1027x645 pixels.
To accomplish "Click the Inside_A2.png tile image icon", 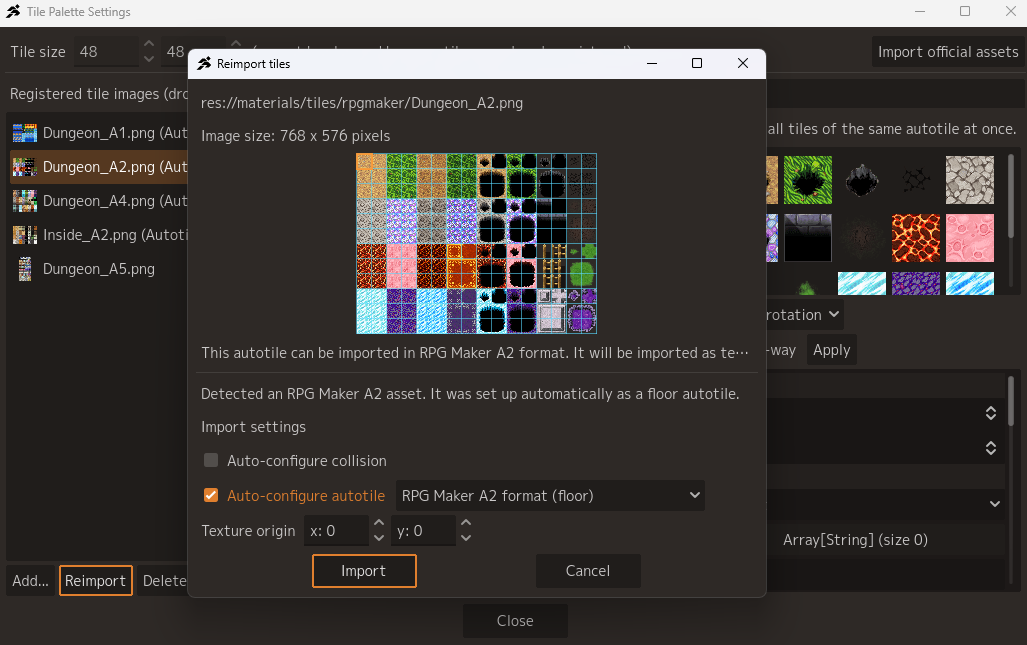I will [25, 235].
